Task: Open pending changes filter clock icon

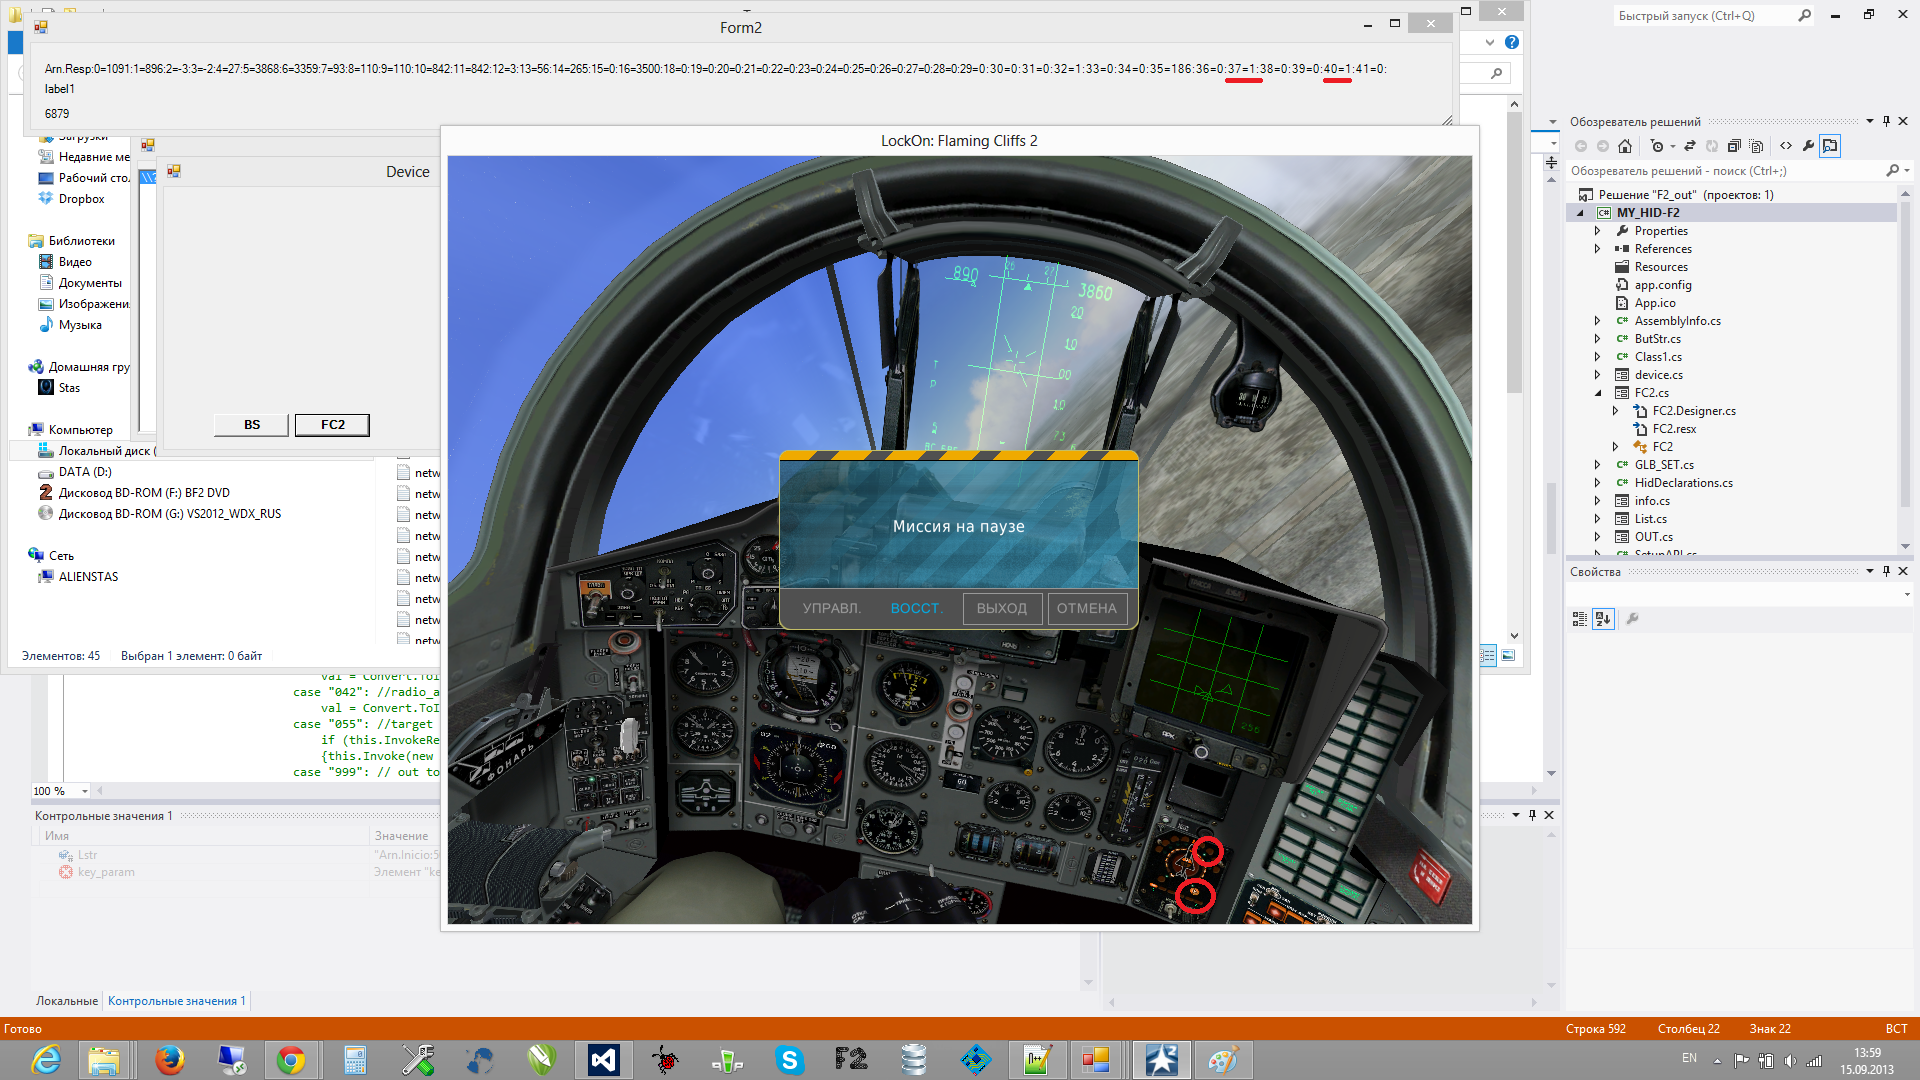Action: tap(1658, 146)
